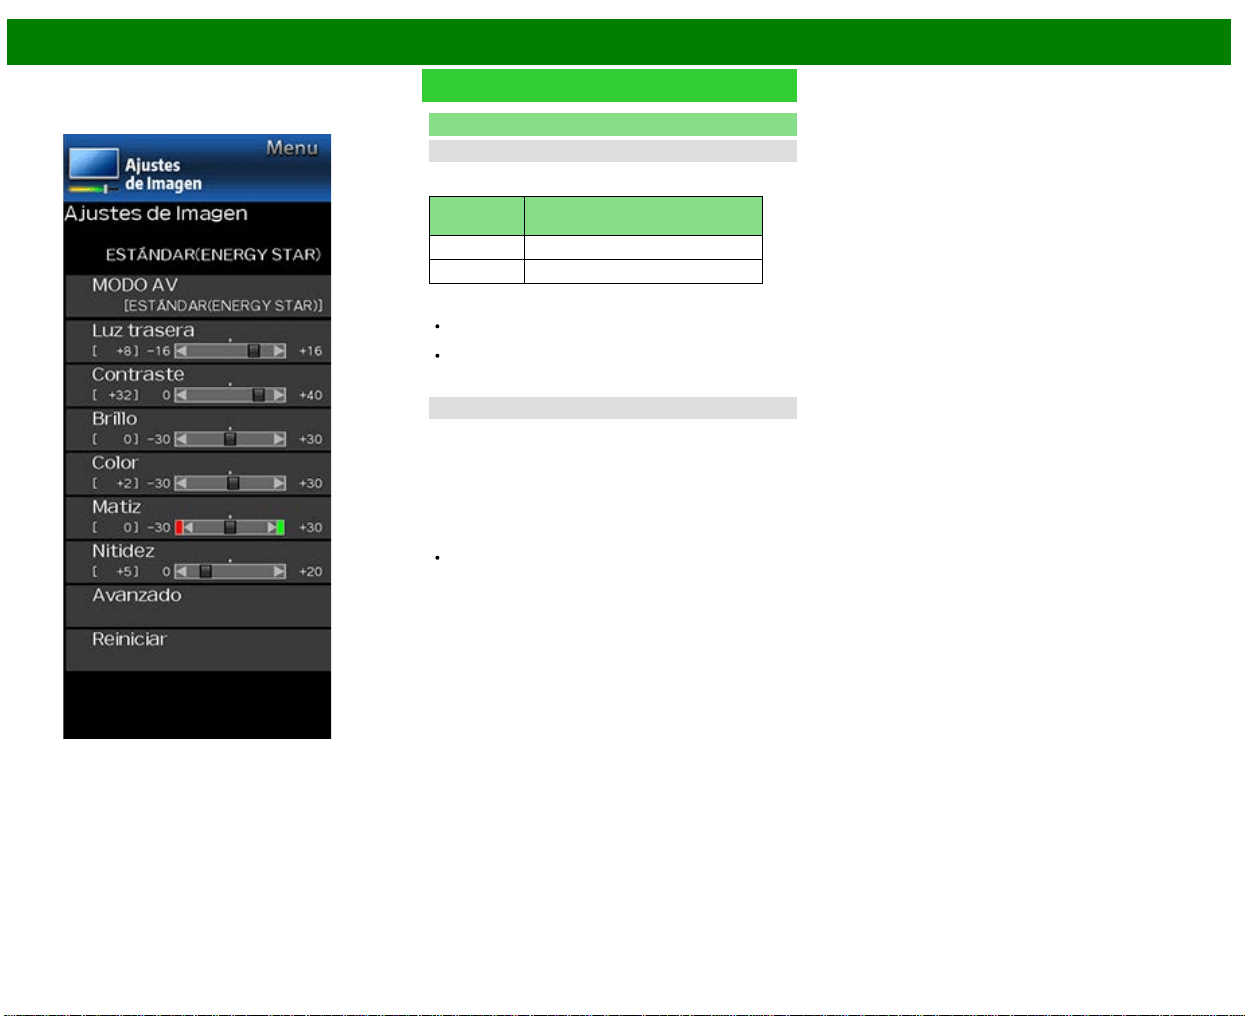Click the green right arrow of Matiz
This screenshot has width=1245, height=1016.
pyautogui.click(x=276, y=527)
